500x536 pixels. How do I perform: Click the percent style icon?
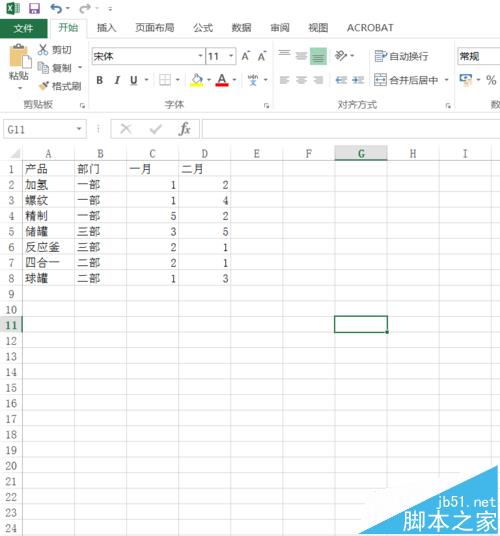coord(491,80)
